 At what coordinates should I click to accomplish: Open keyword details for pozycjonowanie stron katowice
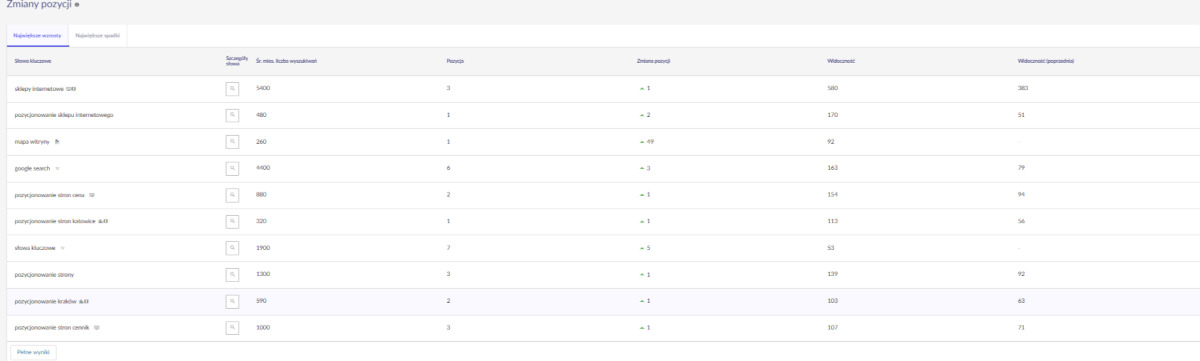point(233,221)
